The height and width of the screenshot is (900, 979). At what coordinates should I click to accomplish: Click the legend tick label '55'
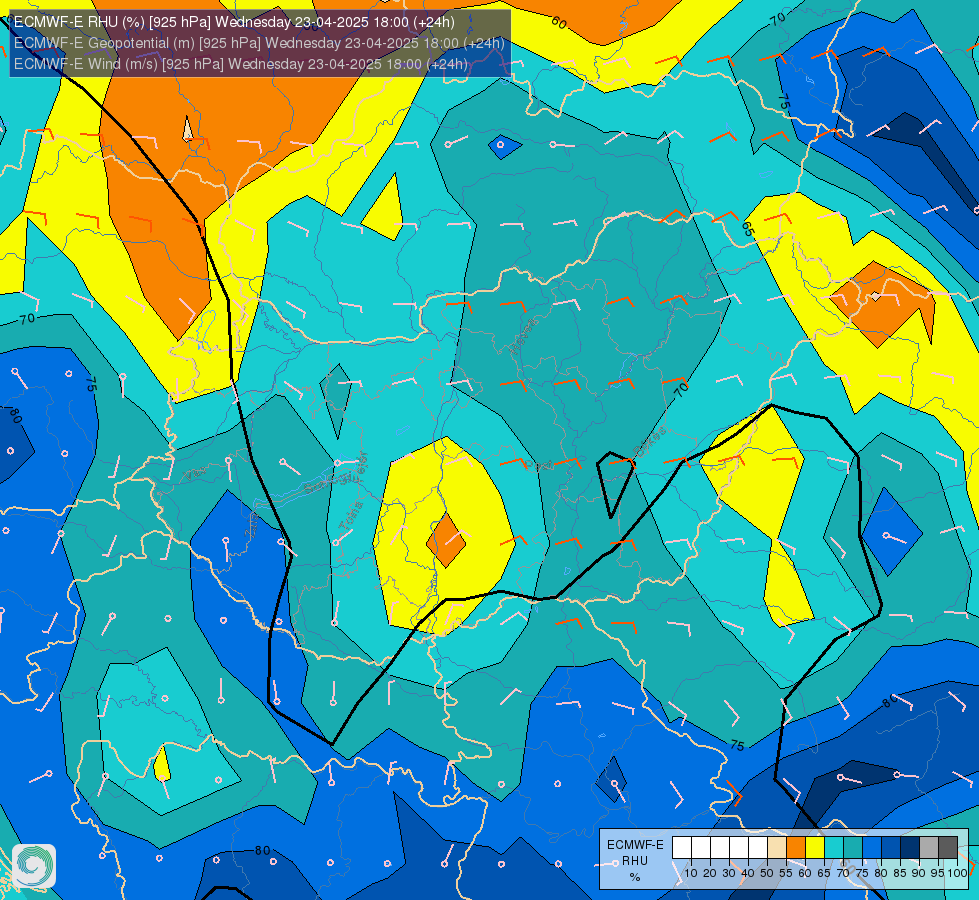pos(786,873)
